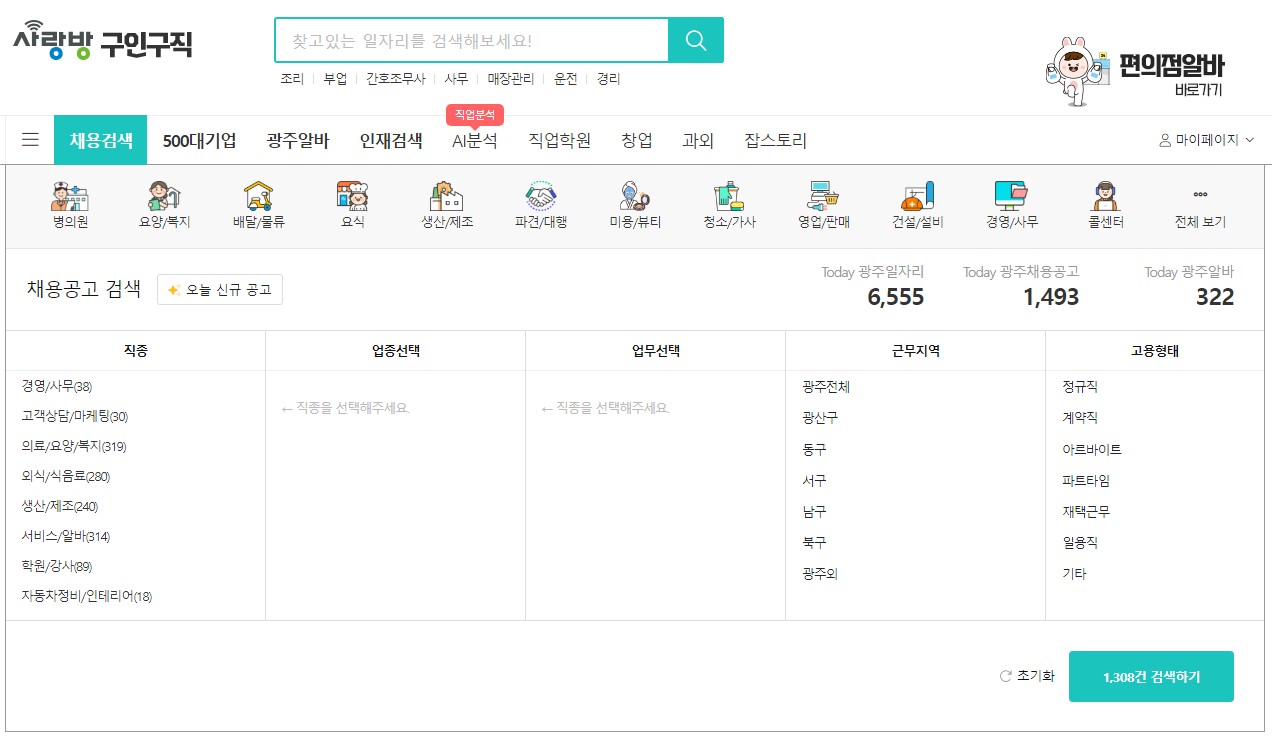
Task: Select job type 생산/제조(240)
Action: (60, 507)
